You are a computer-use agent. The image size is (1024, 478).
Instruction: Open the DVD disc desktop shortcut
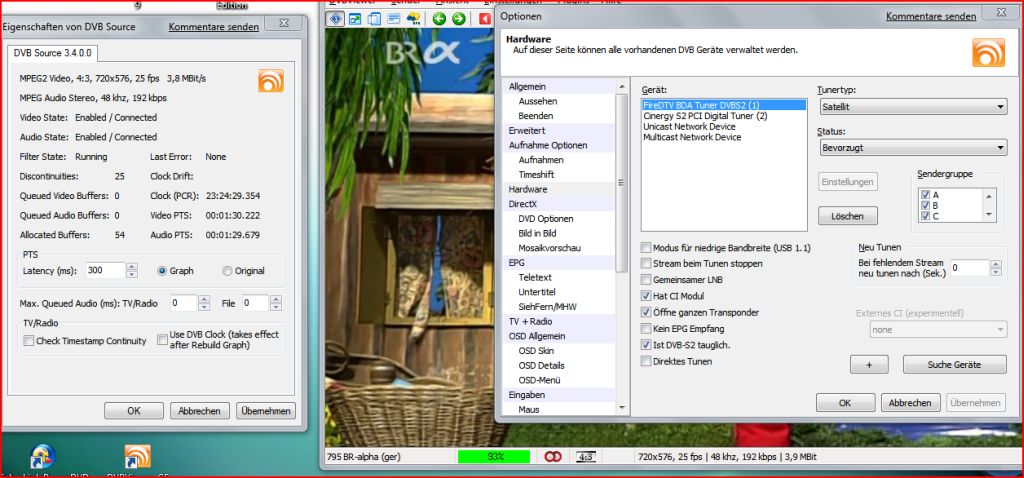(43, 456)
